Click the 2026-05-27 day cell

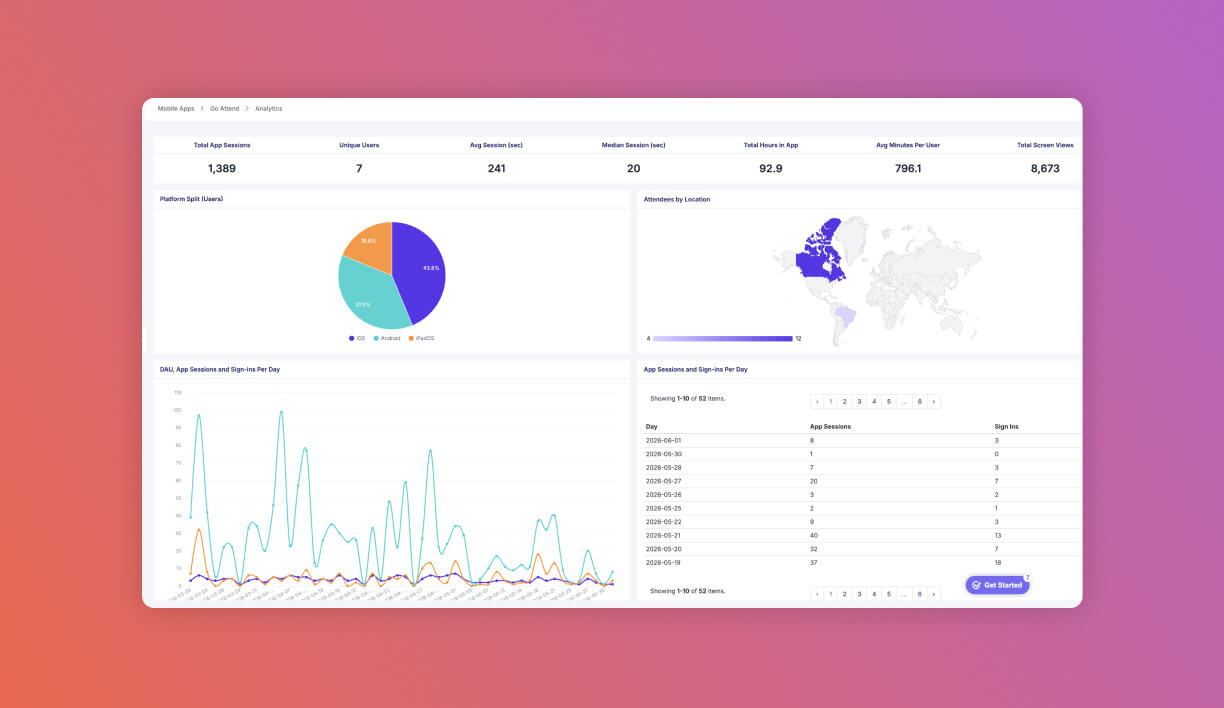coord(664,481)
